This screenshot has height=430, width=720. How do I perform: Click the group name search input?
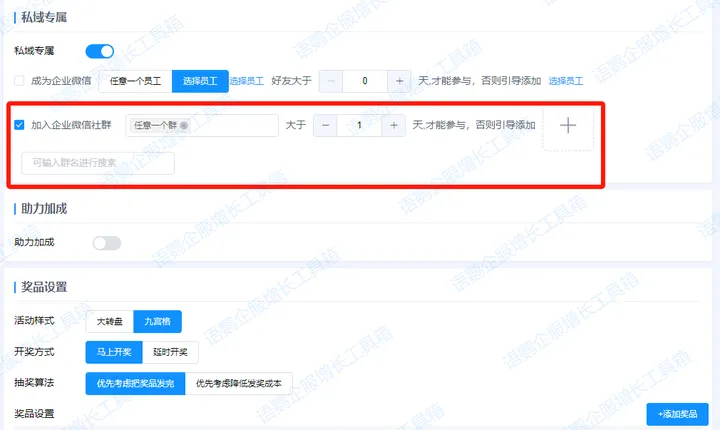98,163
